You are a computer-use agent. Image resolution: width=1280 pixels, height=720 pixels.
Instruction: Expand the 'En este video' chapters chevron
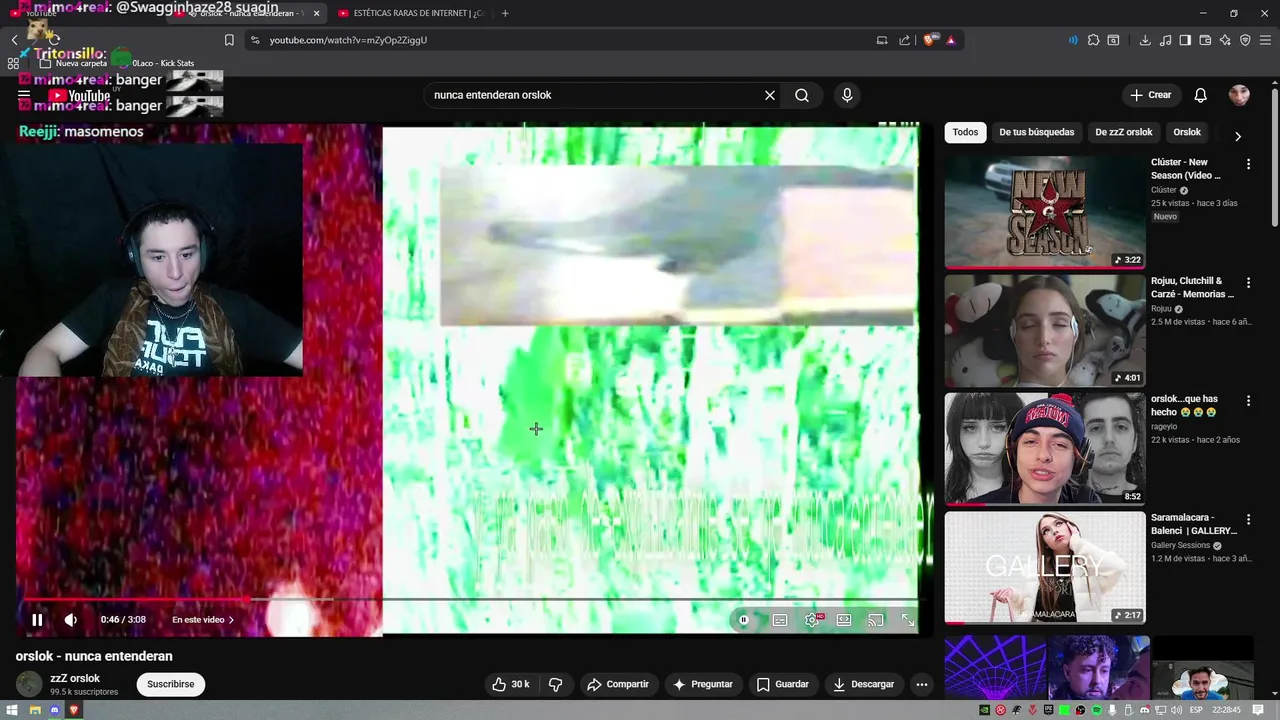pyautogui.click(x=231, y=620)
